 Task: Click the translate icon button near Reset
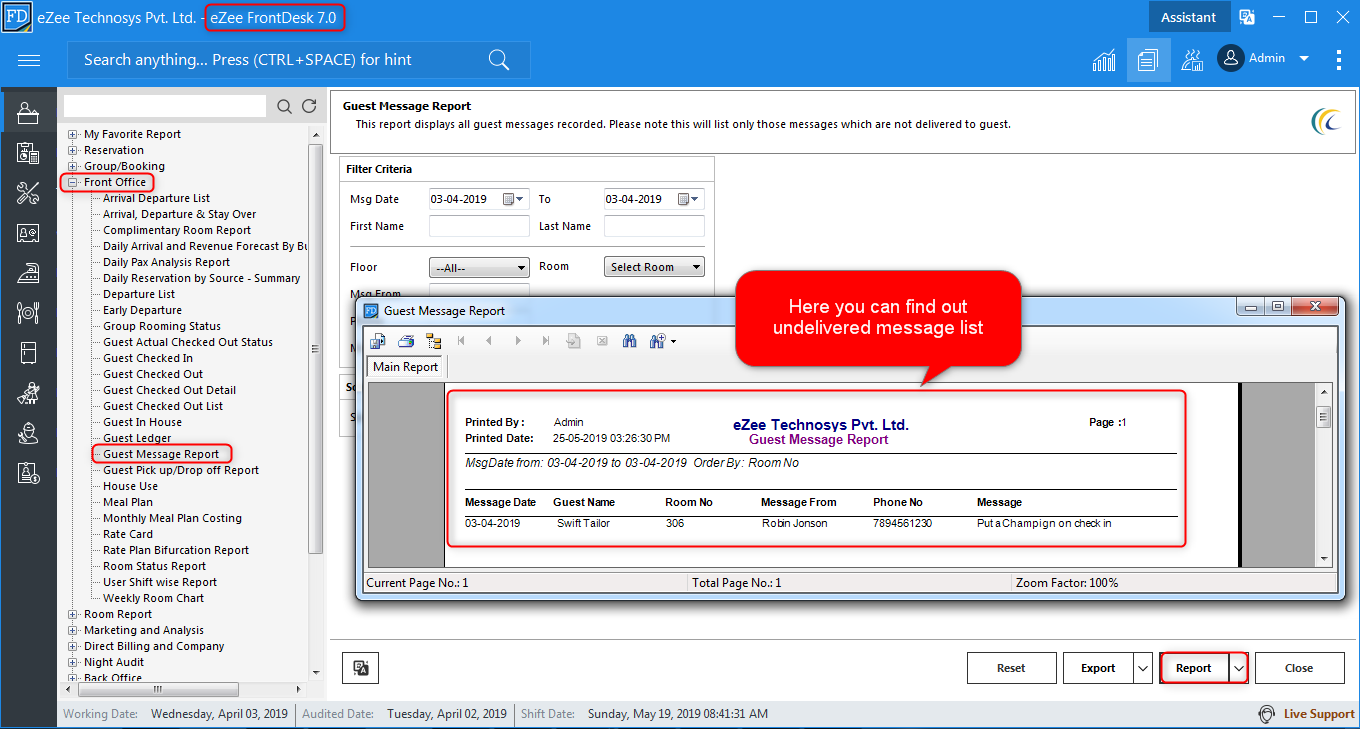click(360, 668)
